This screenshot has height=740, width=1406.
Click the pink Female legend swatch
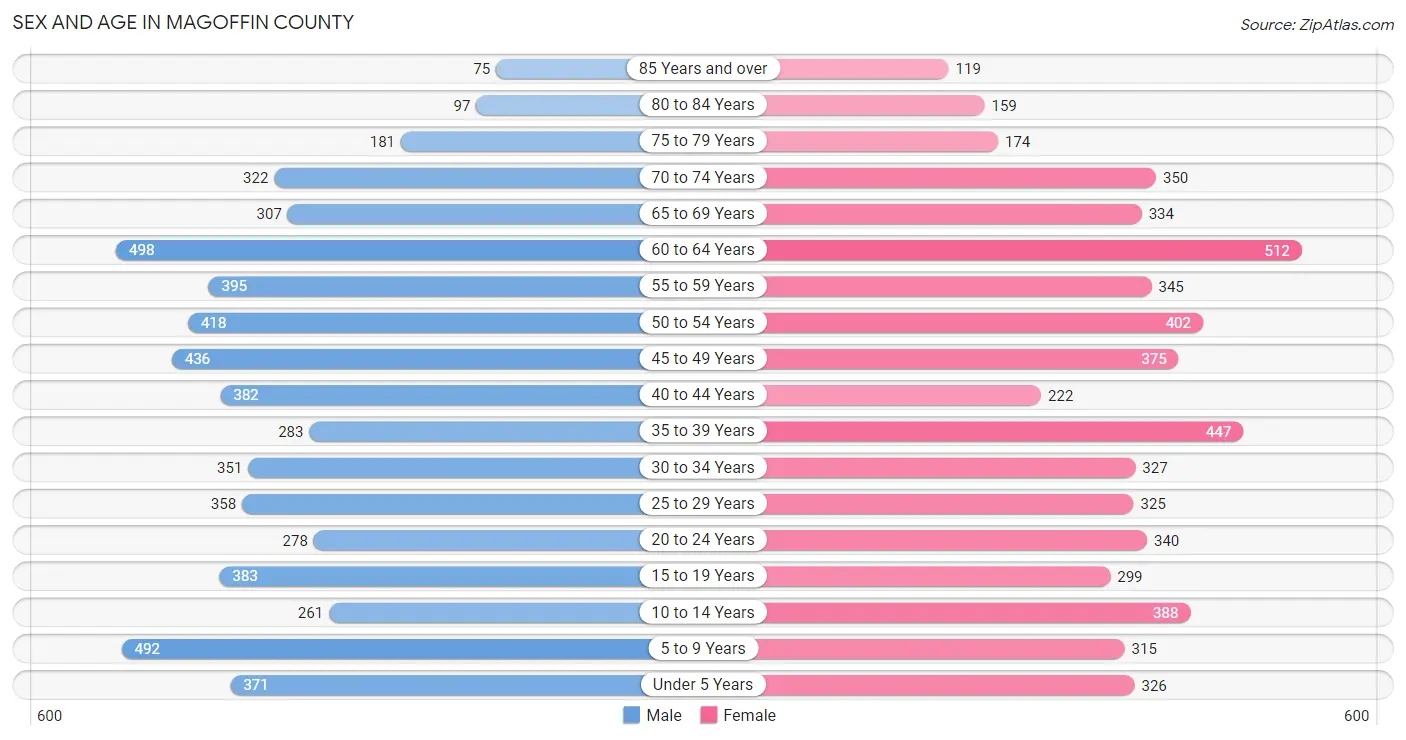[709, 715]
